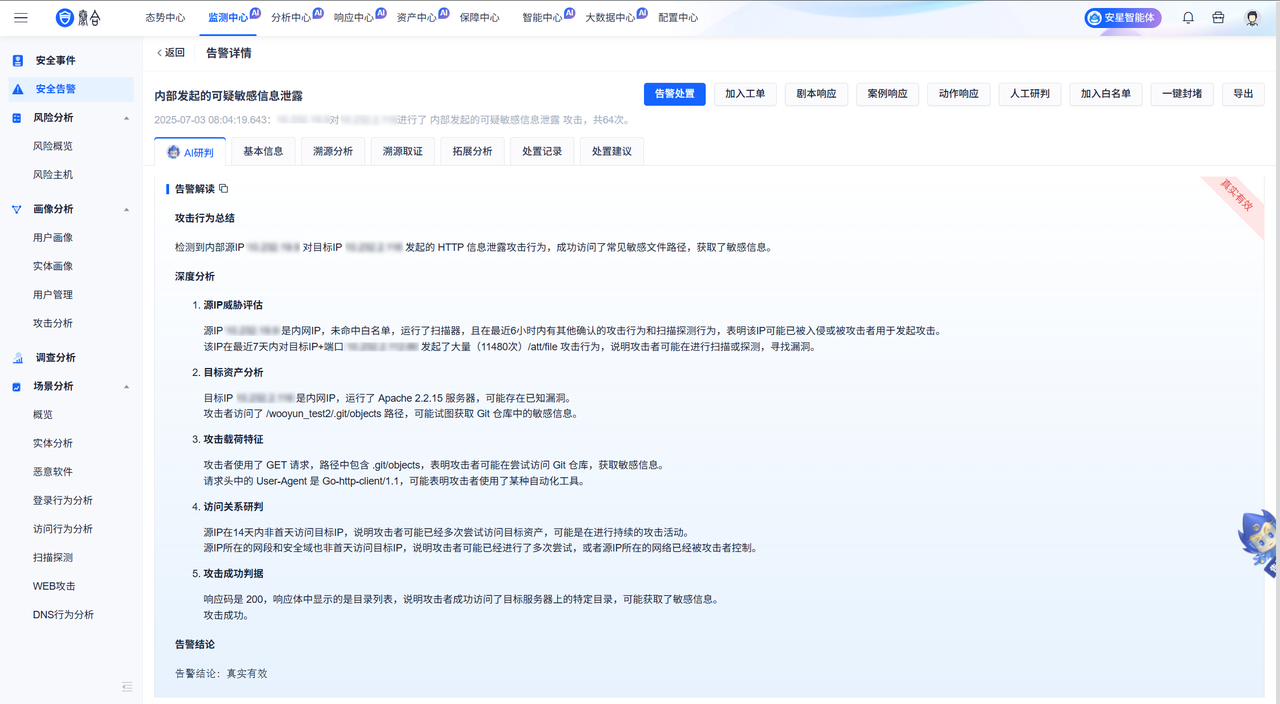The image size is (1280, 704).
Task: Click the 调查分析 chart icon in sidebar
Action: 17,357
